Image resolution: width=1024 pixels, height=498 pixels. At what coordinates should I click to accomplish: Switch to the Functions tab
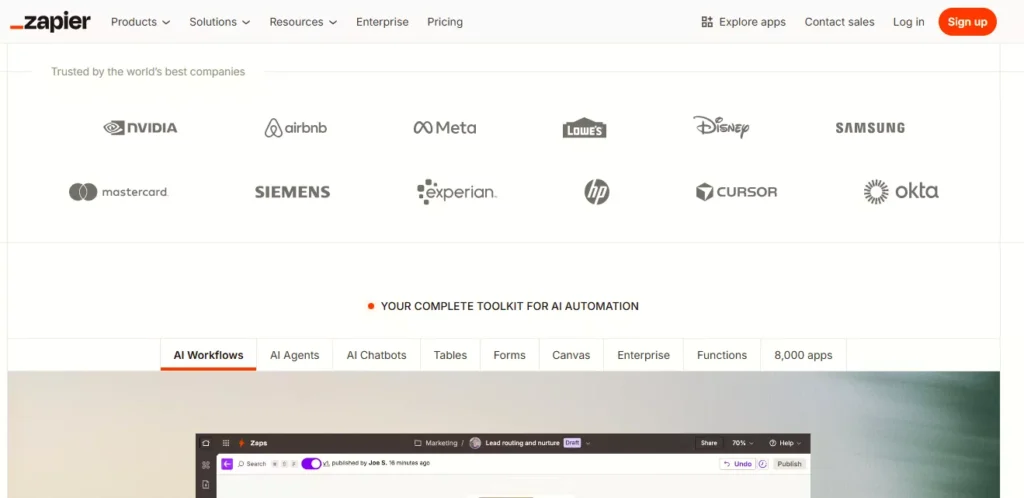722,355
